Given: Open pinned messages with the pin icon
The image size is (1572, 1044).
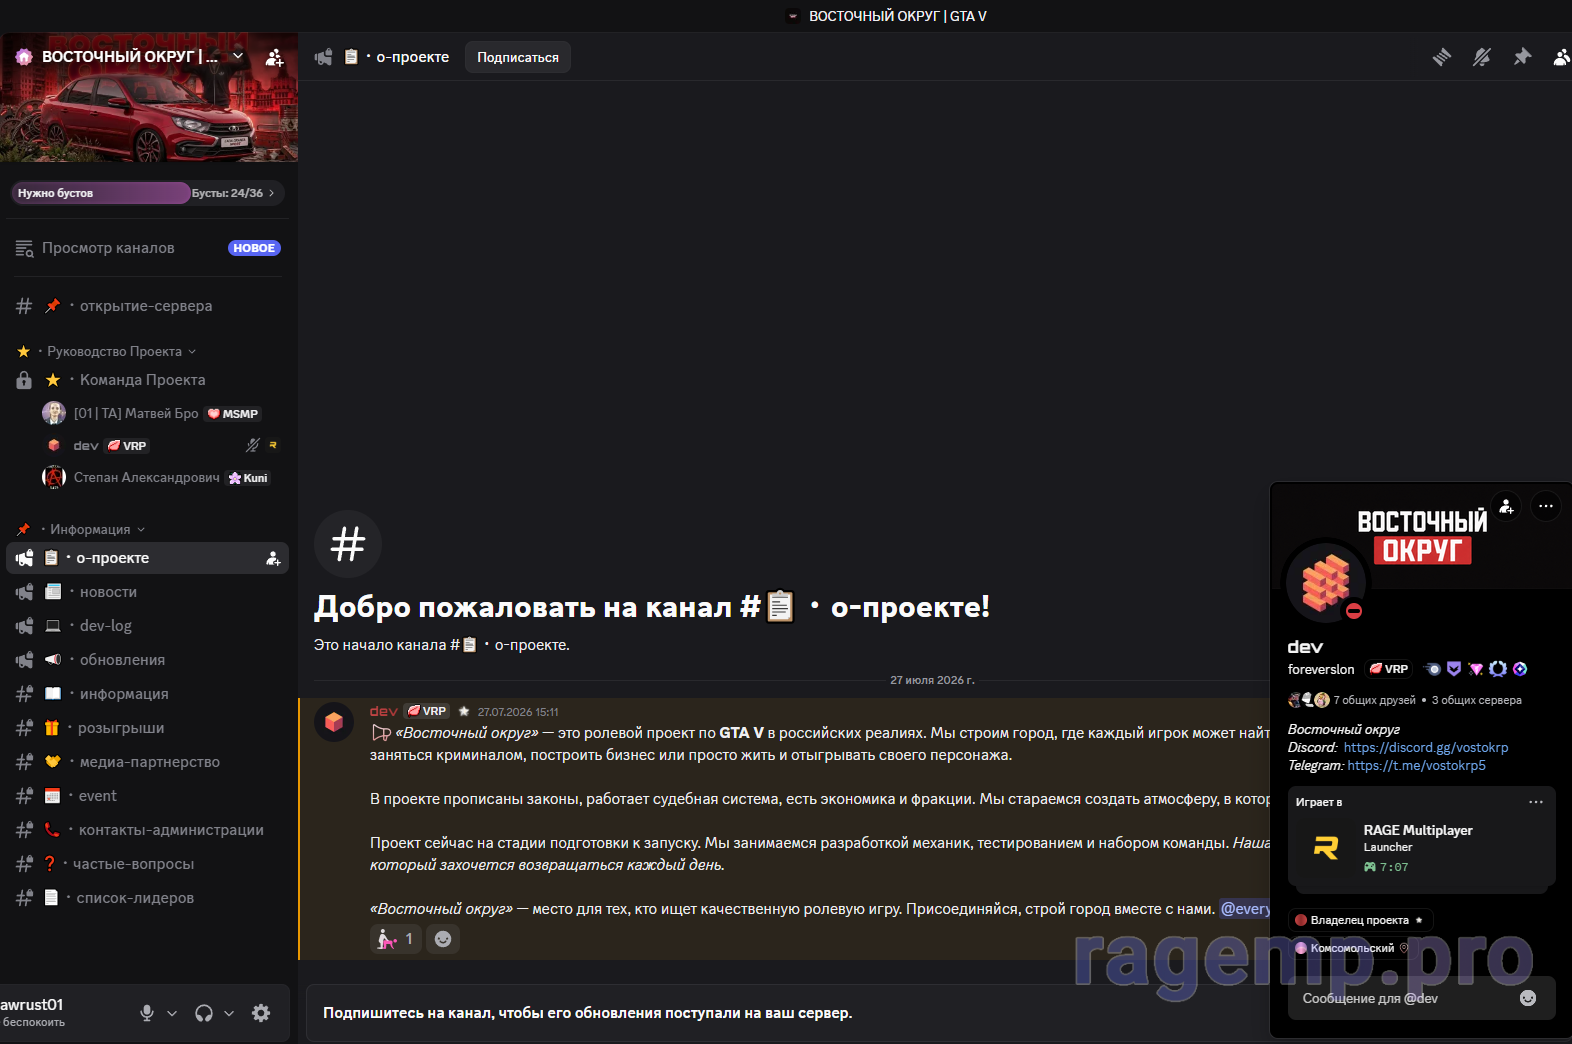Looking at the screenshot, I should (1522, 57).
